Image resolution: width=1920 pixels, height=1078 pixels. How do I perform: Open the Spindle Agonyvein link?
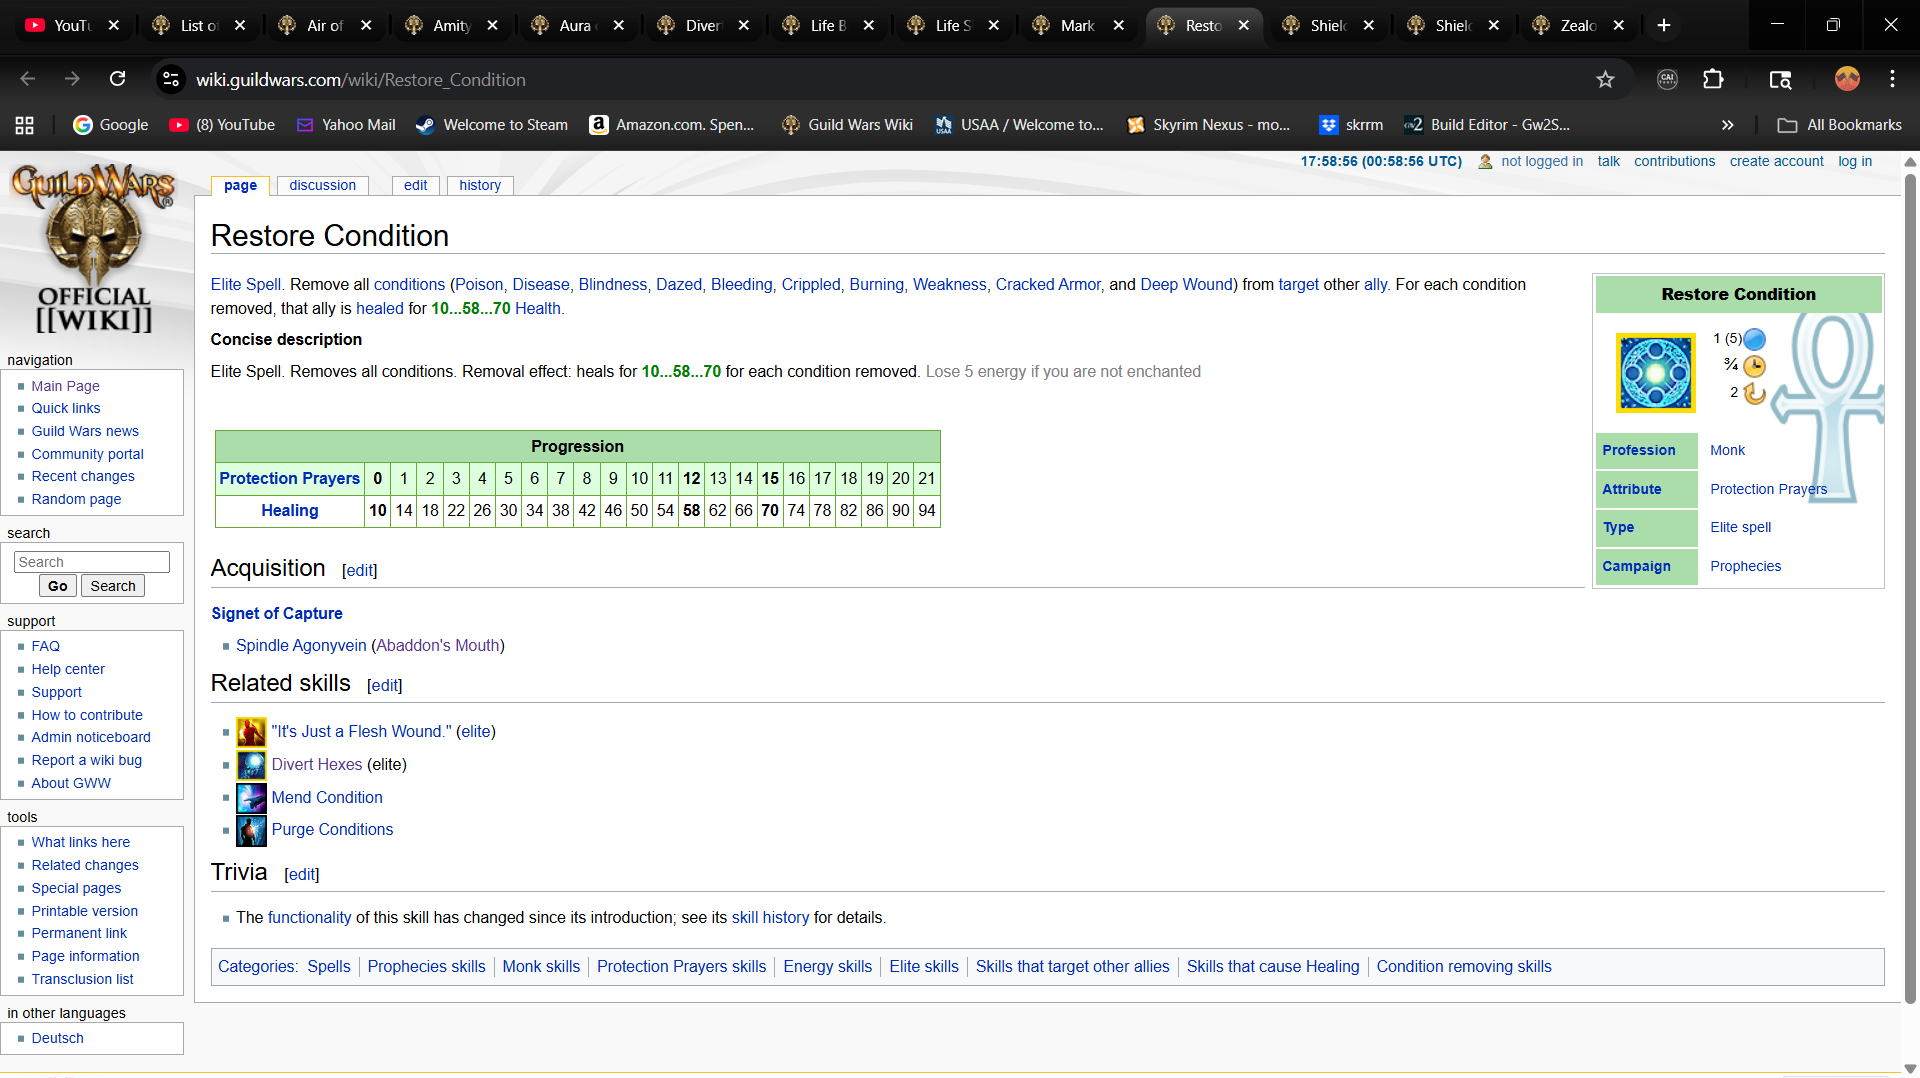tap(301, 646)
